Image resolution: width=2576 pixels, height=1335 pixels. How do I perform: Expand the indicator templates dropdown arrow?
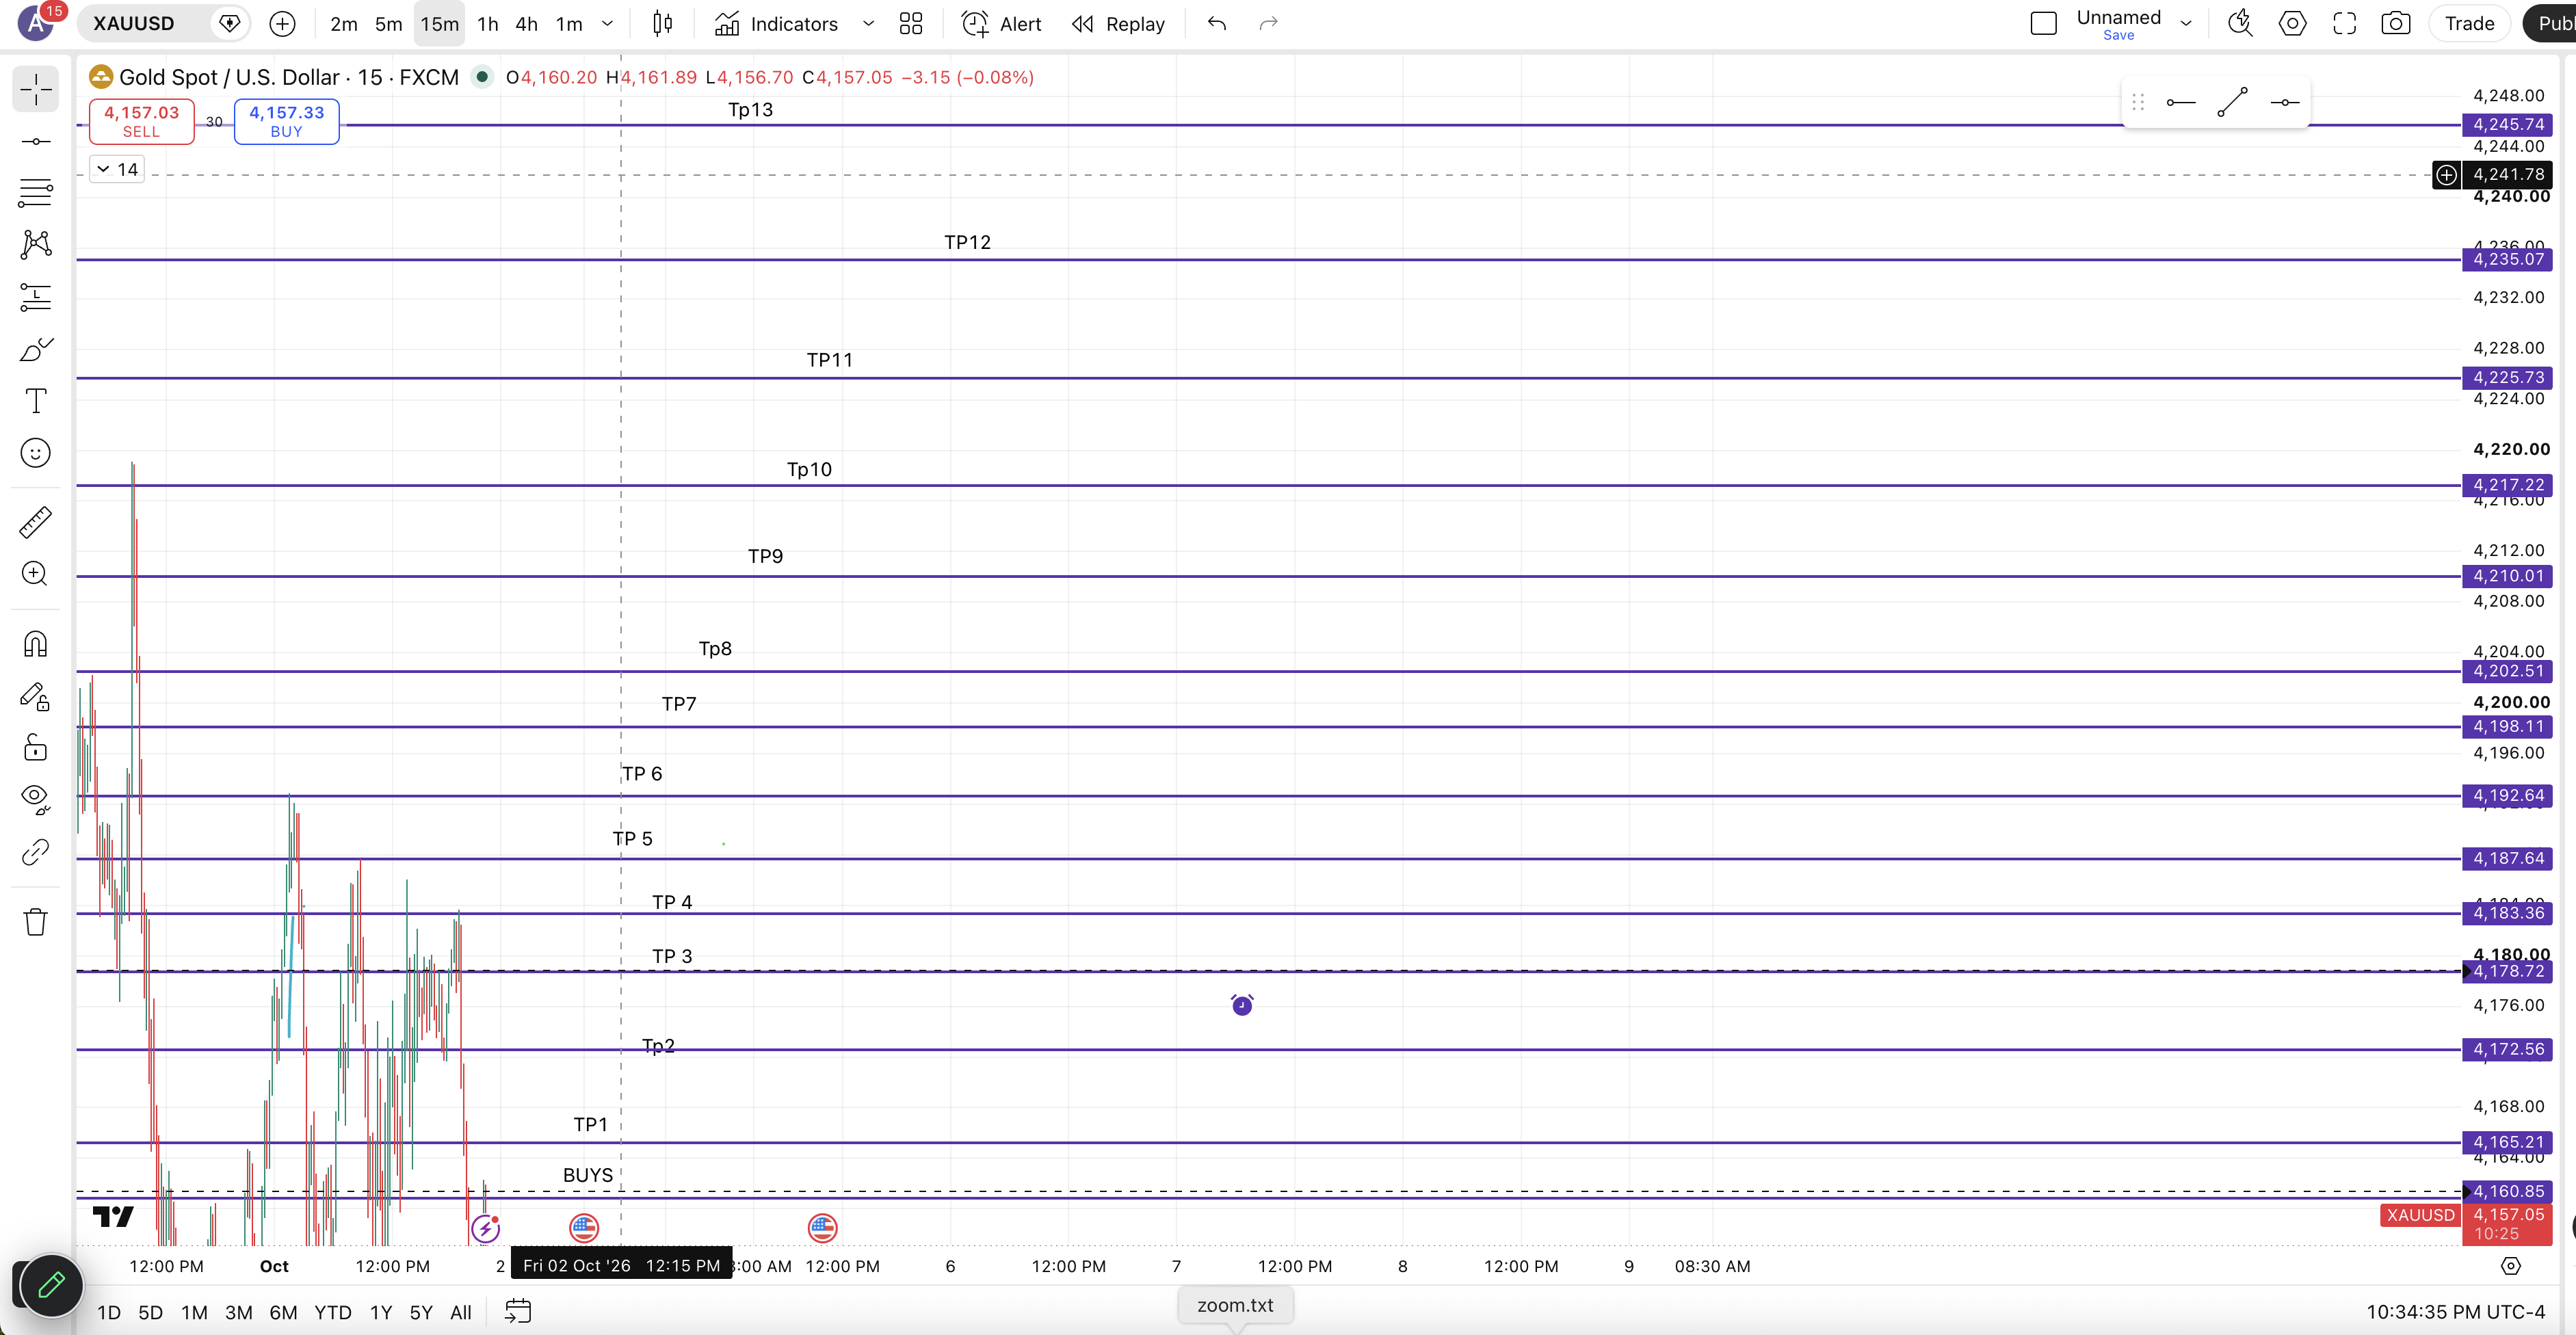coord(868,23)
